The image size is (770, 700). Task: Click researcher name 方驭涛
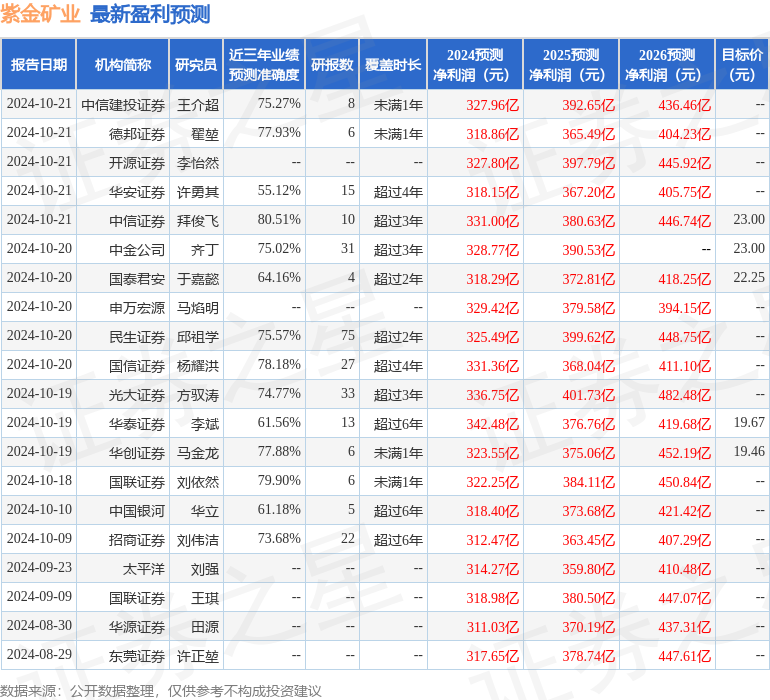(198, 395)
